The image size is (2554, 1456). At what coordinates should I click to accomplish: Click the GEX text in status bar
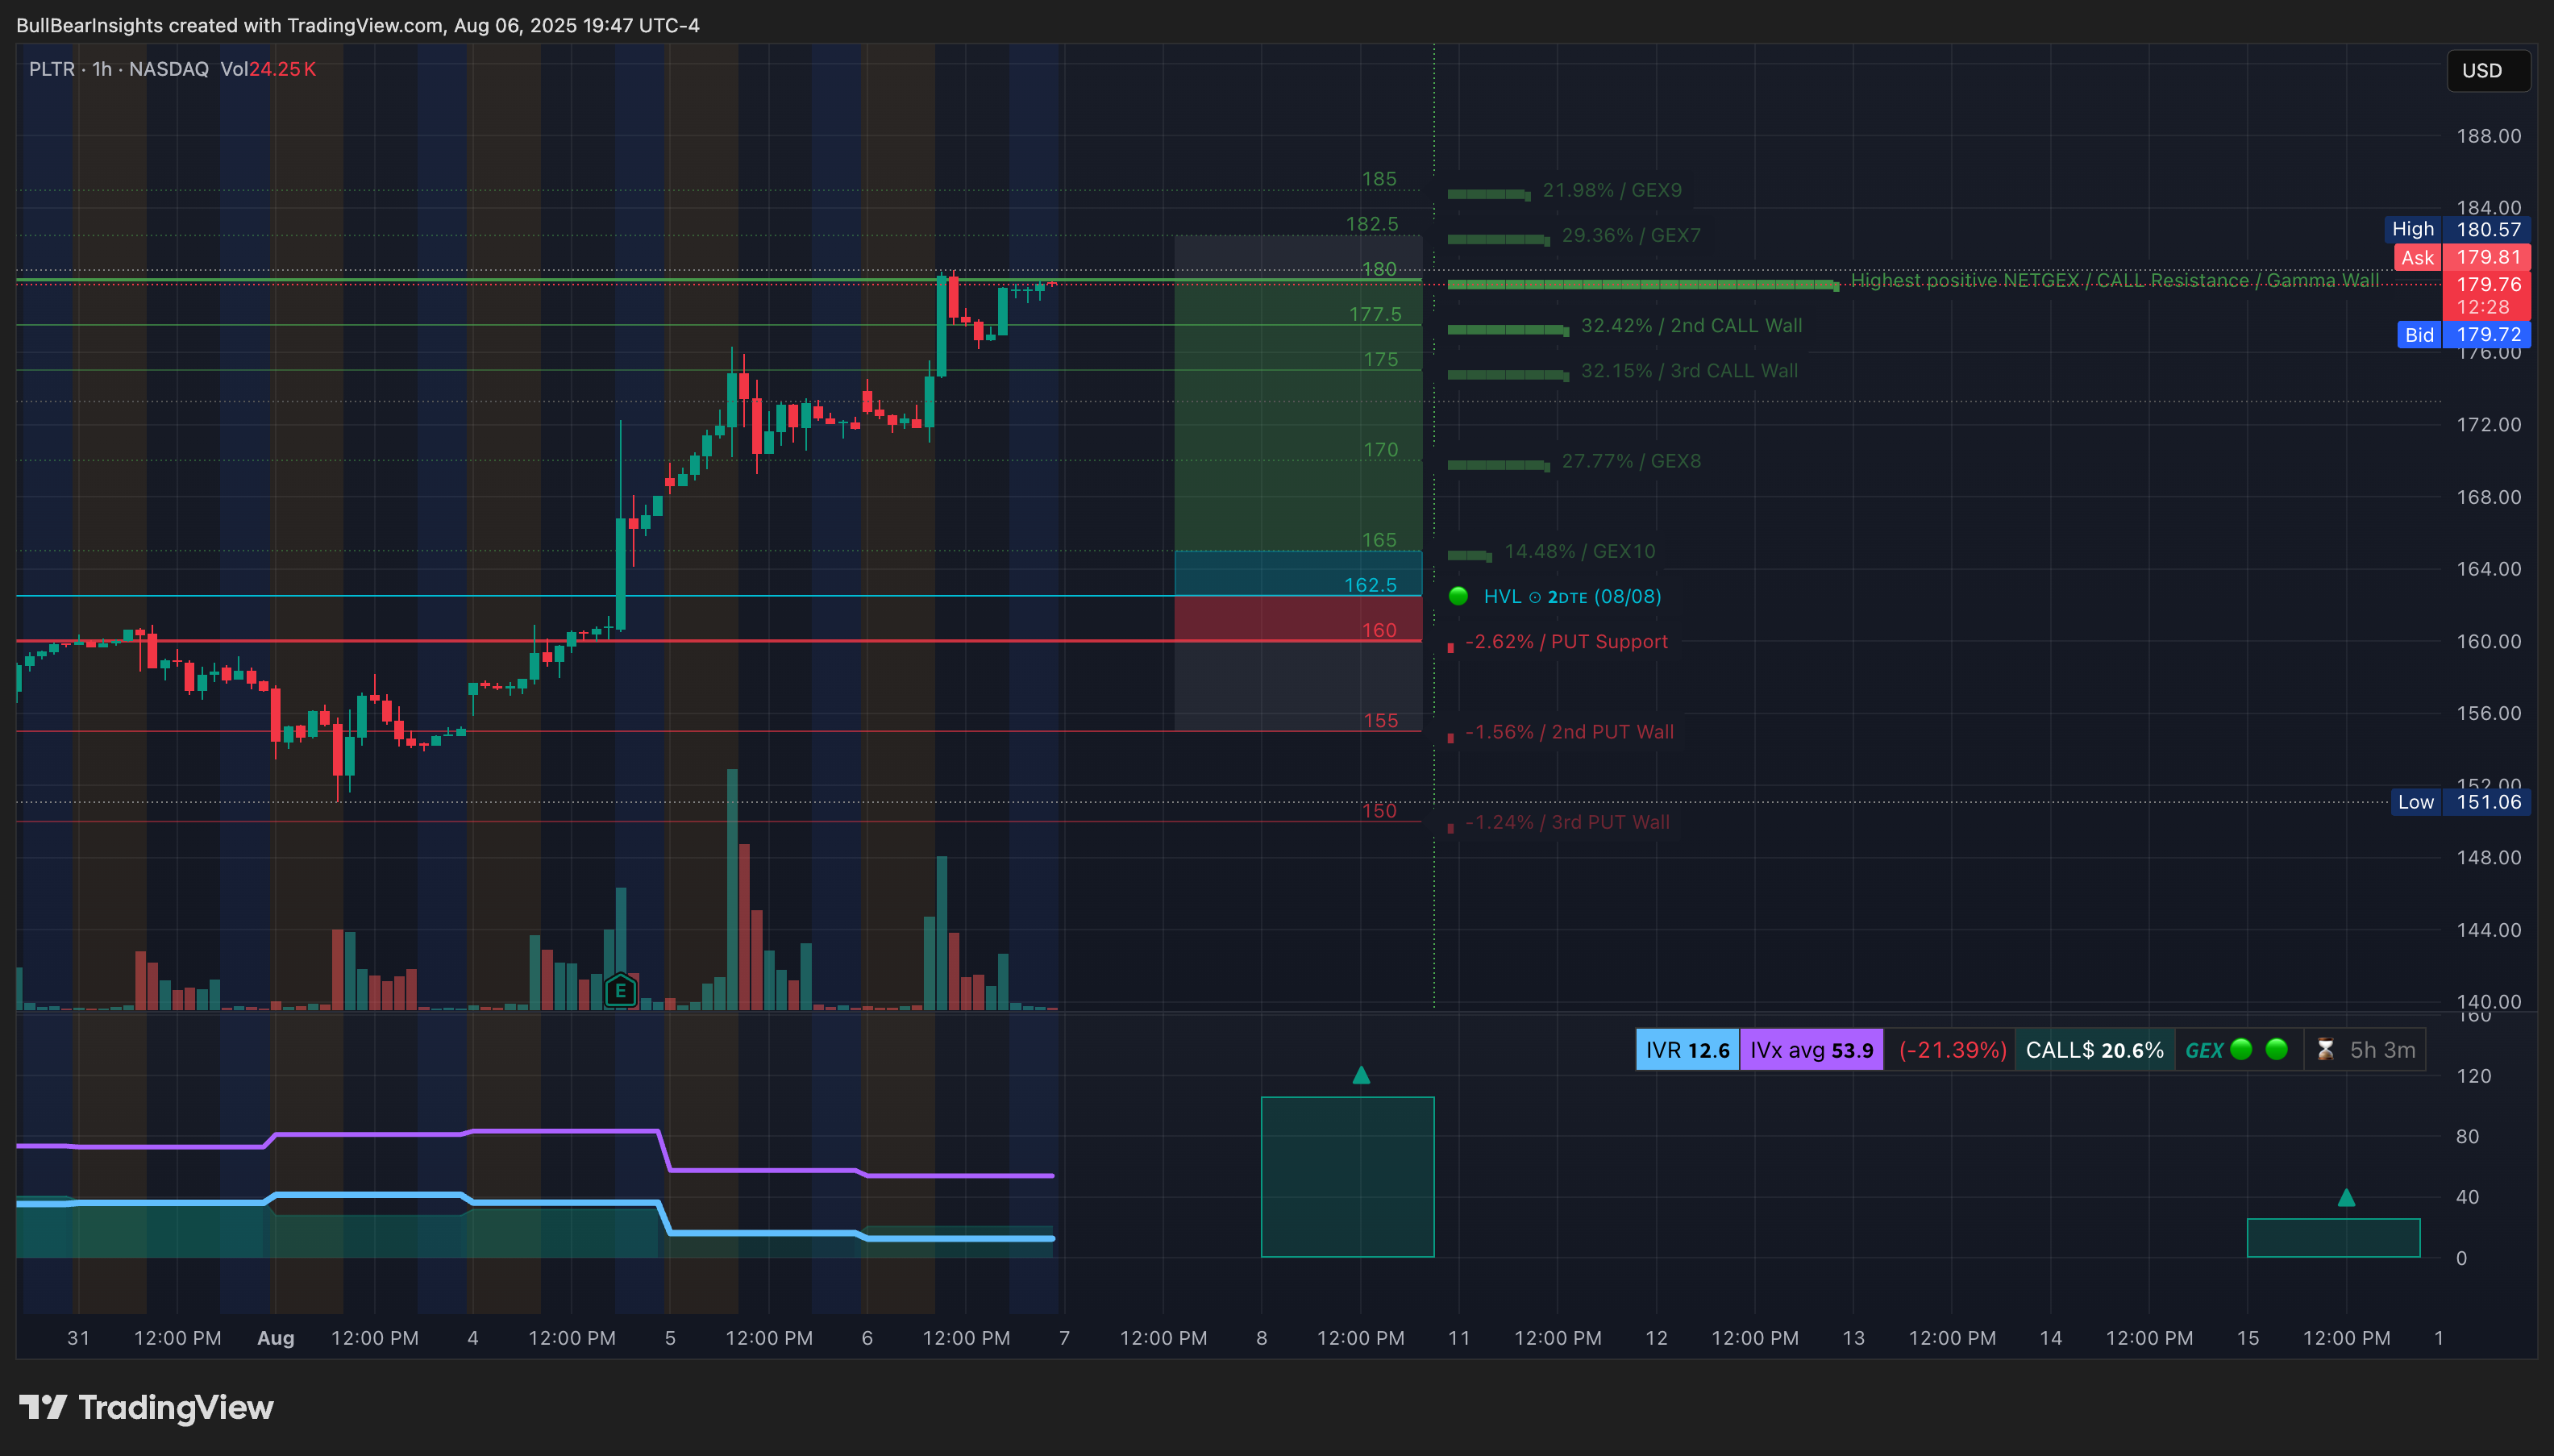pyautogui.click(x=2204, y=1050)
